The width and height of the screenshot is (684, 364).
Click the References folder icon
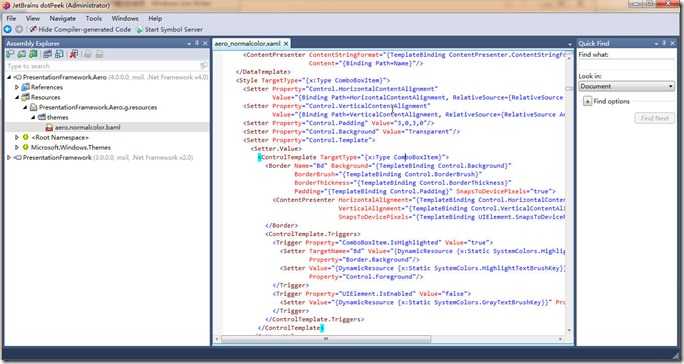click(x=25, y=87)
